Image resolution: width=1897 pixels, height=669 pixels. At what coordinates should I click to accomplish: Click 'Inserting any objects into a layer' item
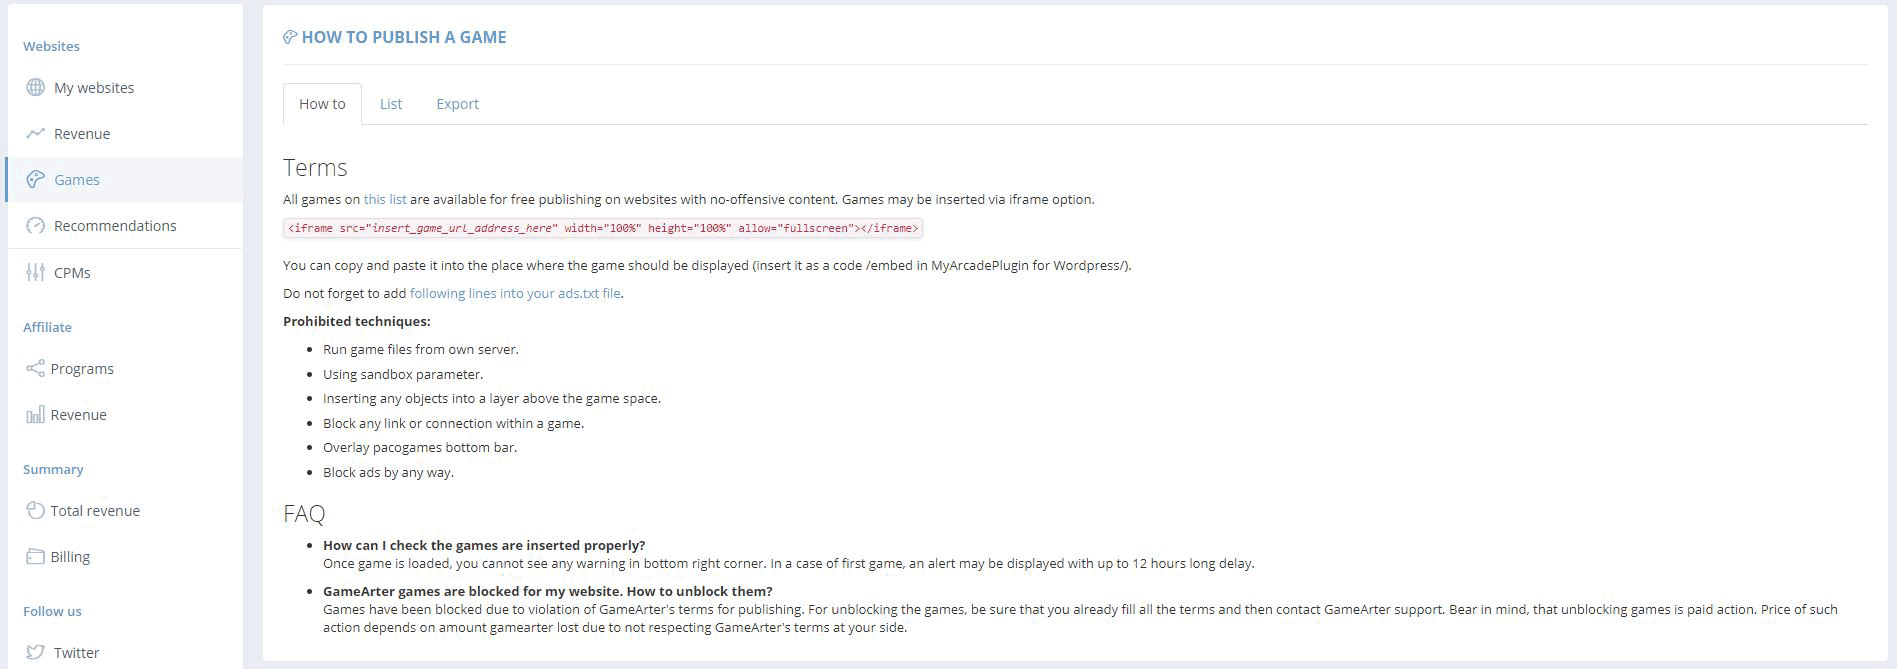[x=492, y=398]
